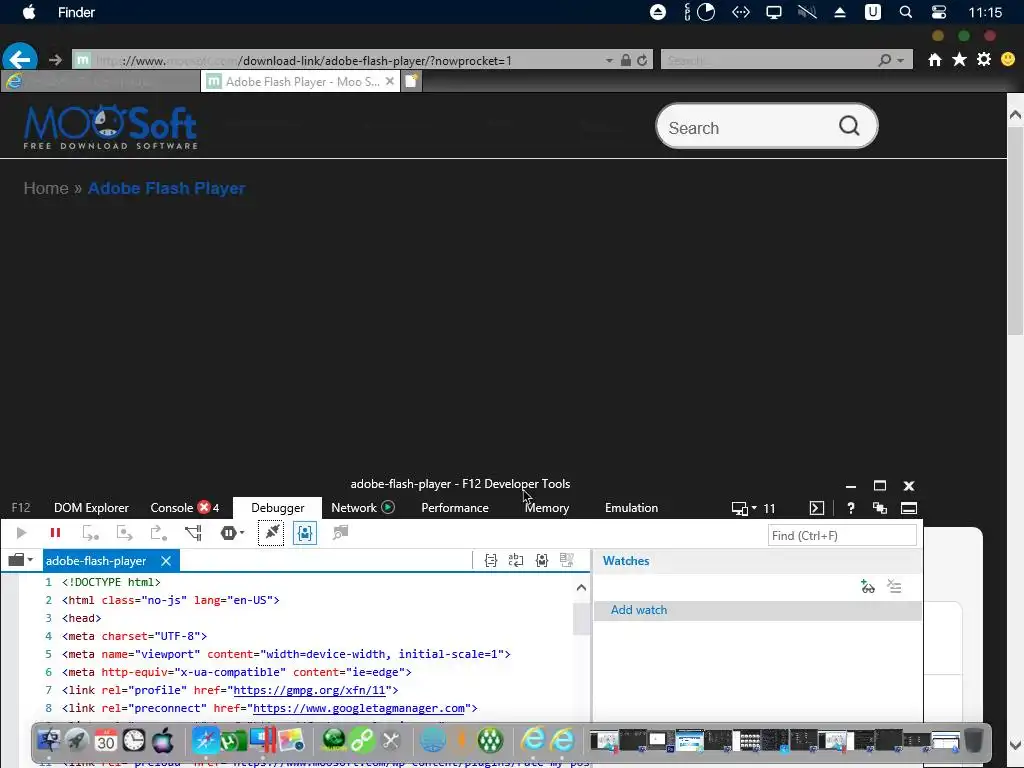Open a new browser tab
Viewport: 1024px width, 768px height.
click(411, 81)
